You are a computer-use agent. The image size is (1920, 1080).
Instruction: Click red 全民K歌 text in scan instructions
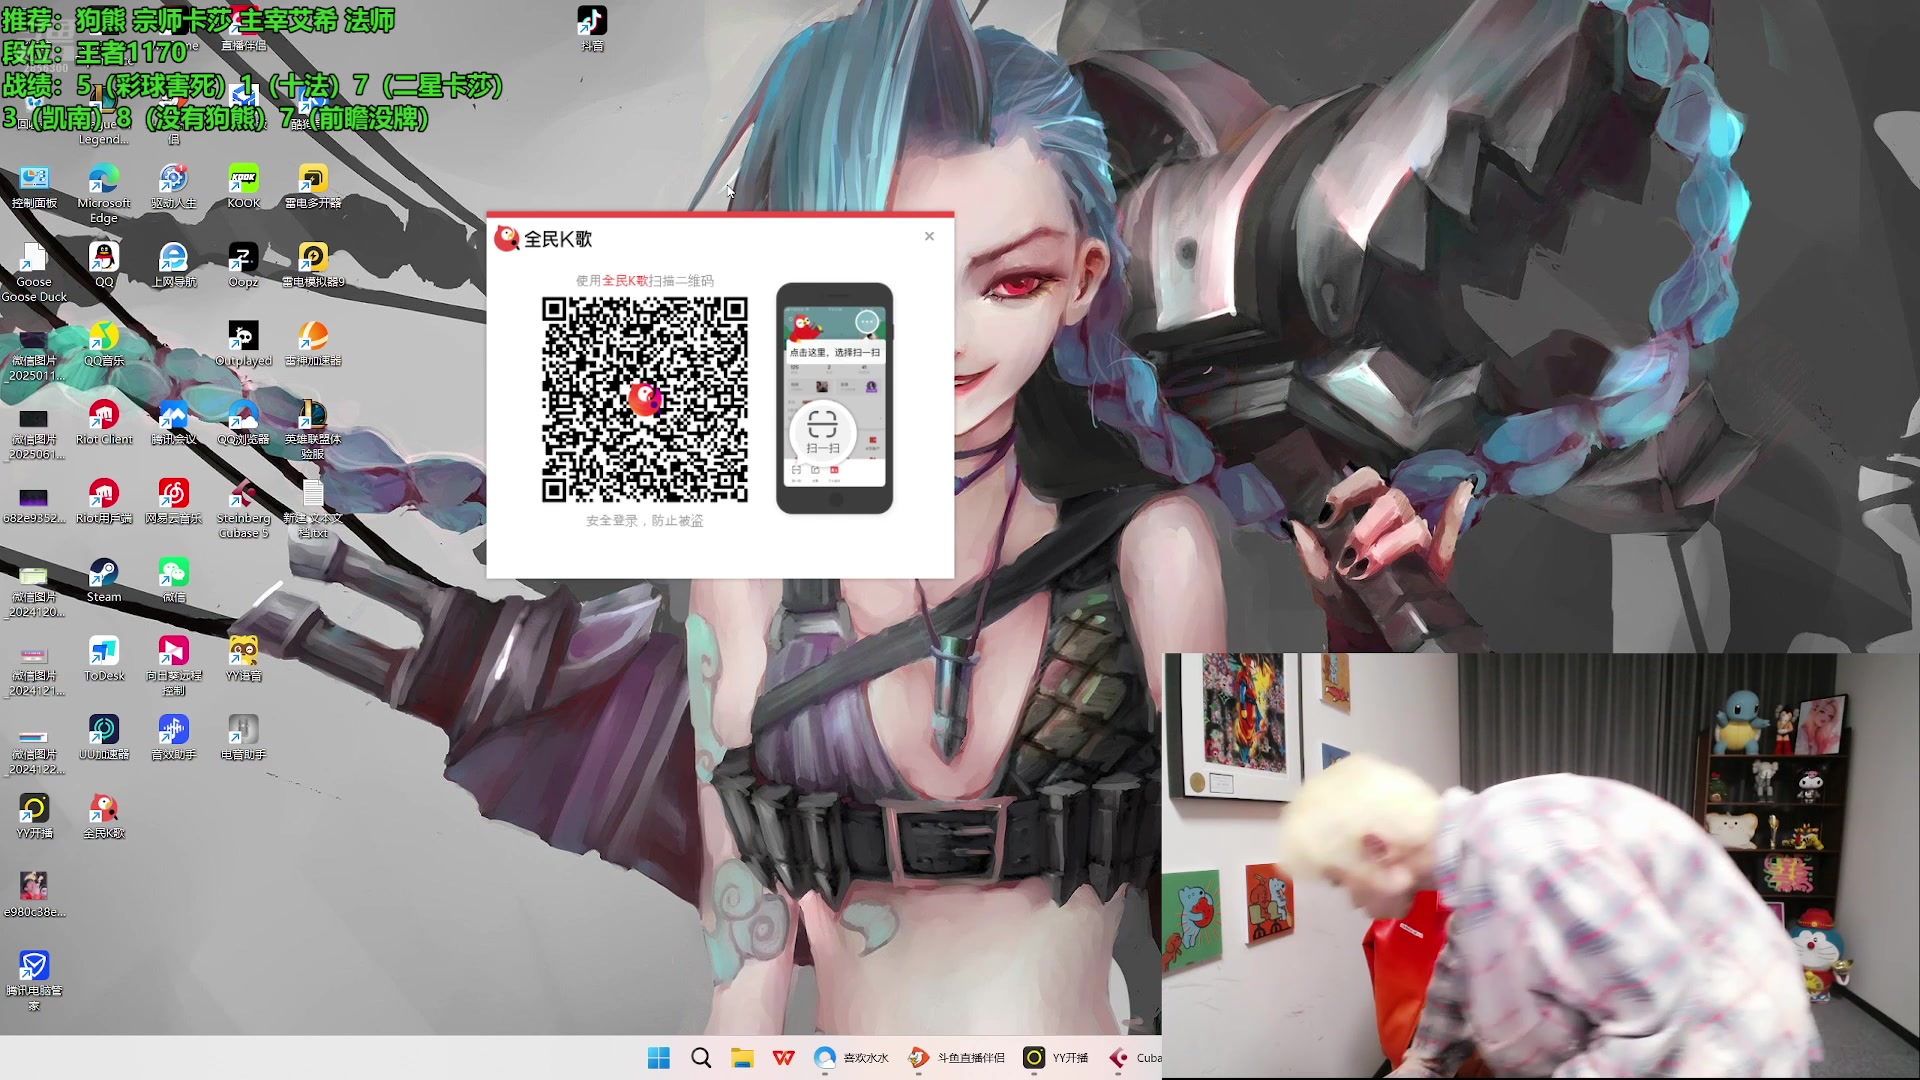click(x=625, y=281)
